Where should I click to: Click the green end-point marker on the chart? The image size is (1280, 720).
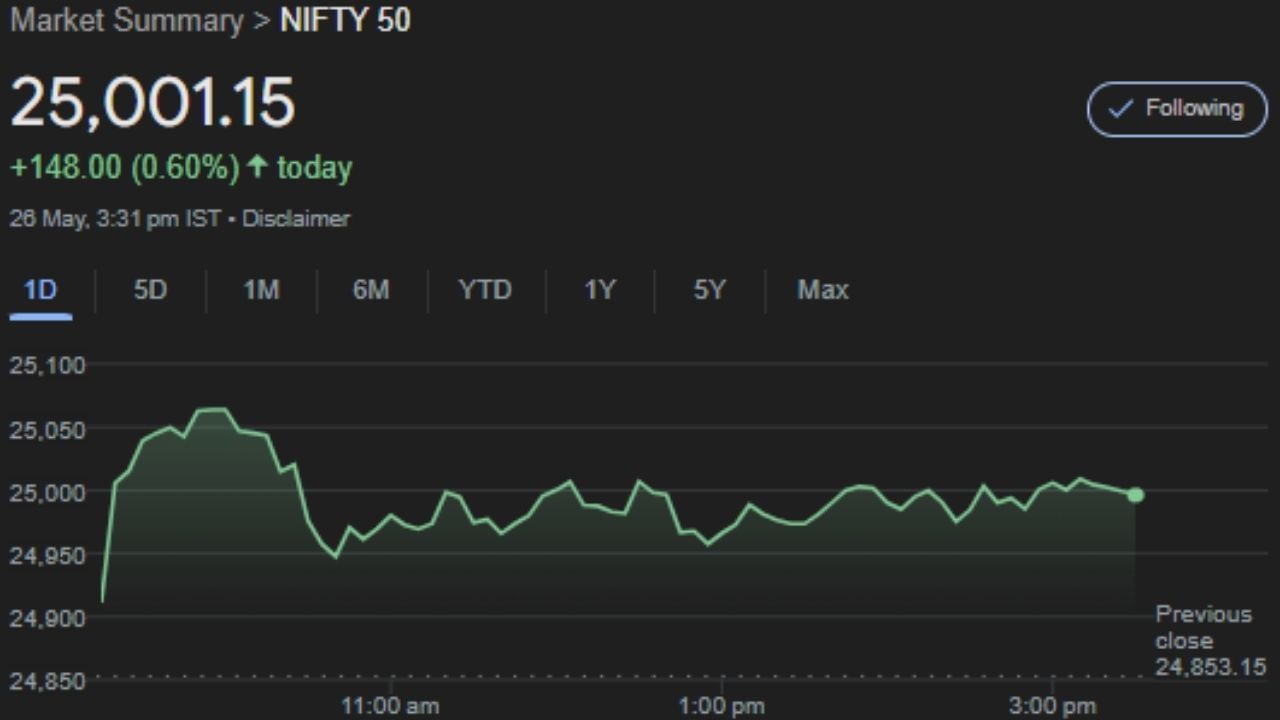tap(1135, 495)
